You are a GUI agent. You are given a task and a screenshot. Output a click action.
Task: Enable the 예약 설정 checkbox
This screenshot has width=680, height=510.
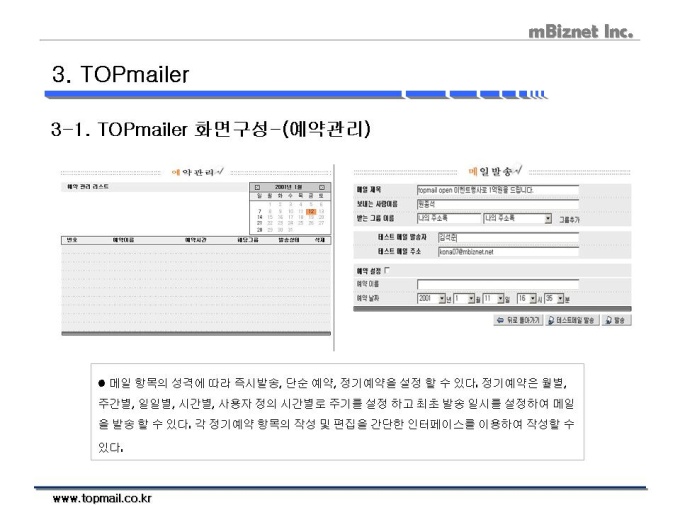tap(387, 270)
